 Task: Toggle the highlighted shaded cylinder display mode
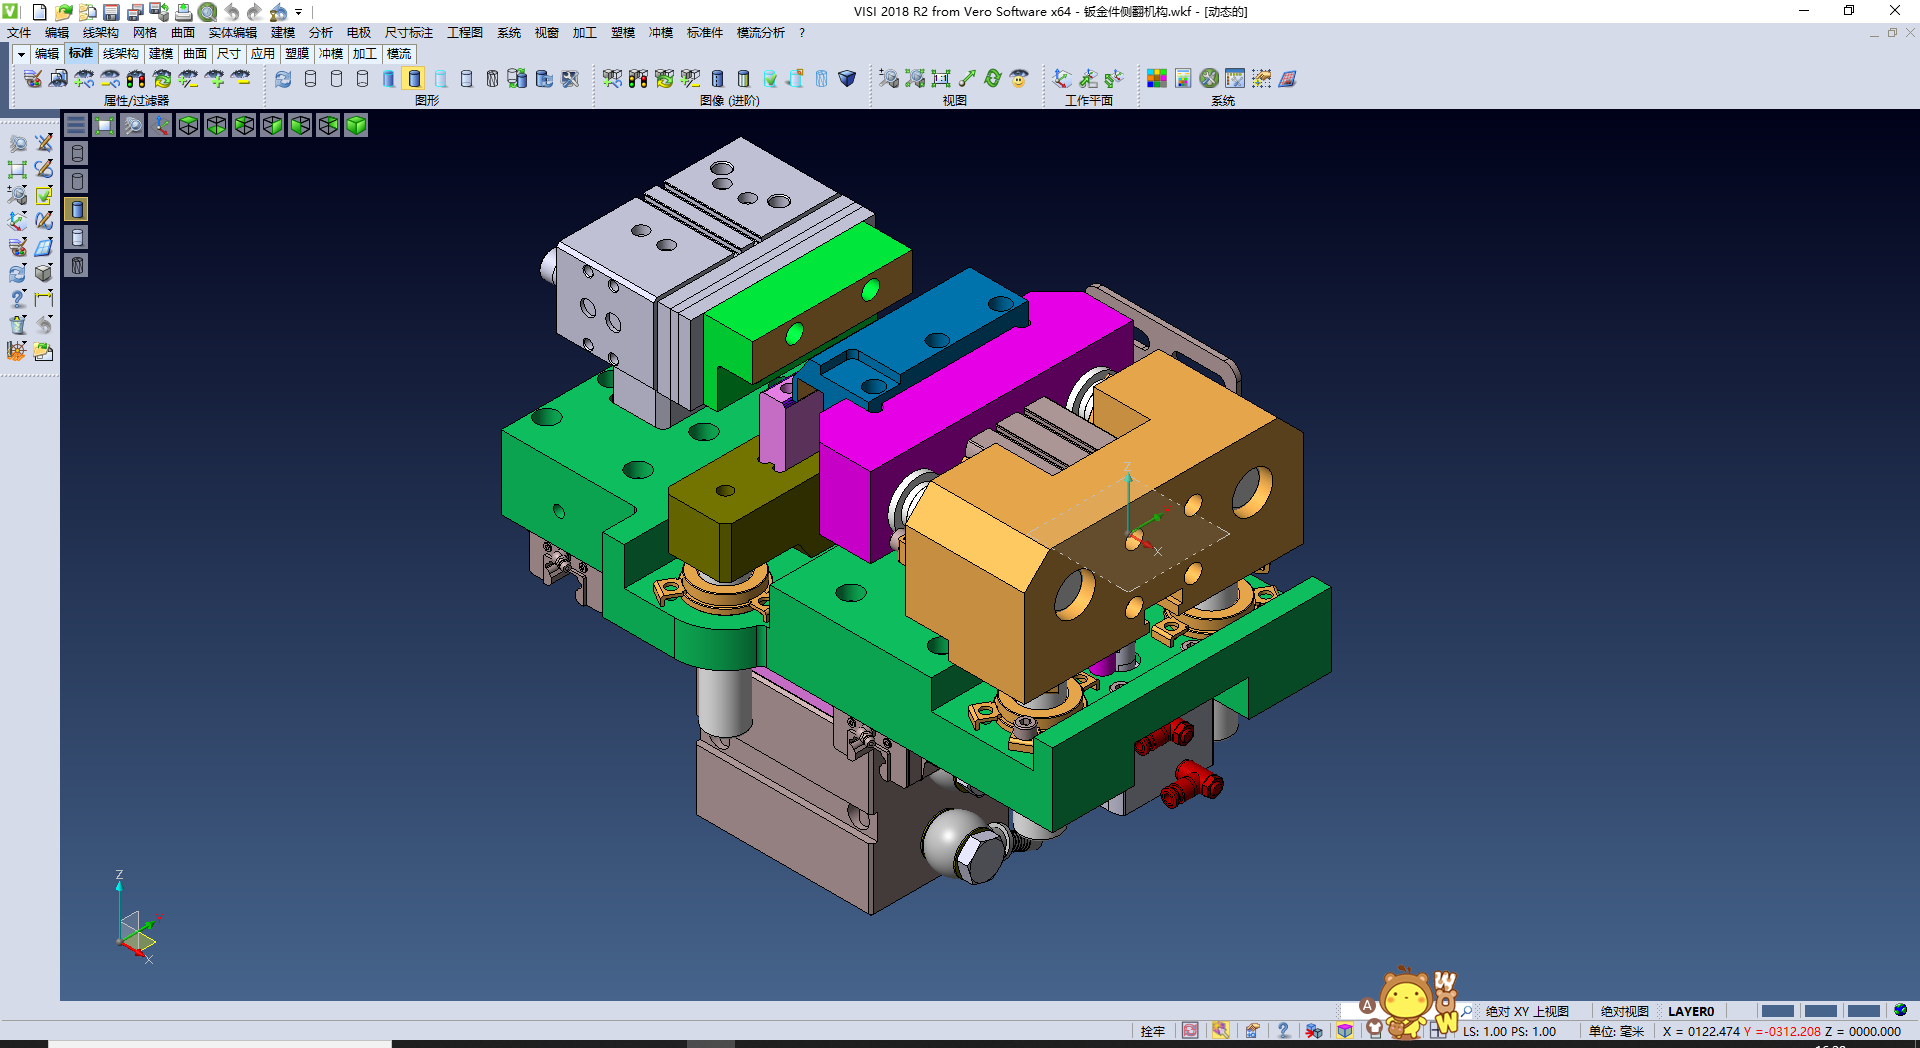414,78
